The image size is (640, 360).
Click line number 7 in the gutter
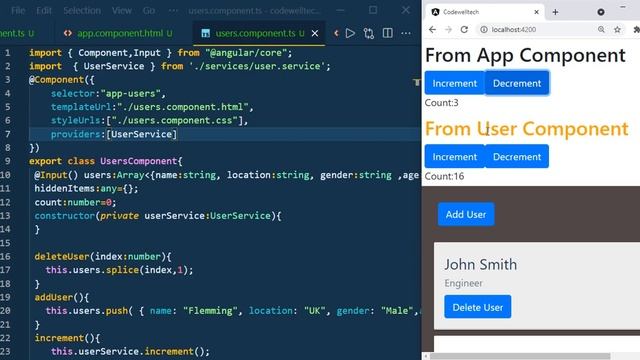(x=8, y=134)
